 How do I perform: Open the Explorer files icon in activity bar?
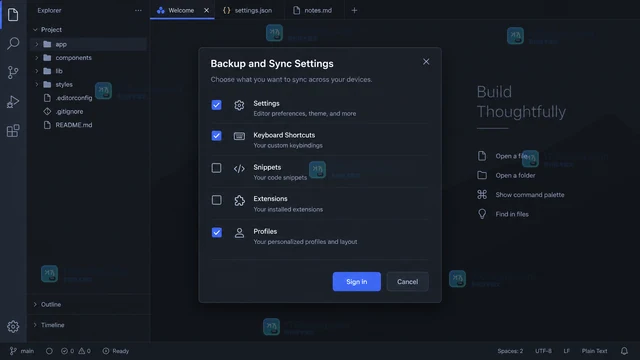point(13,15)
